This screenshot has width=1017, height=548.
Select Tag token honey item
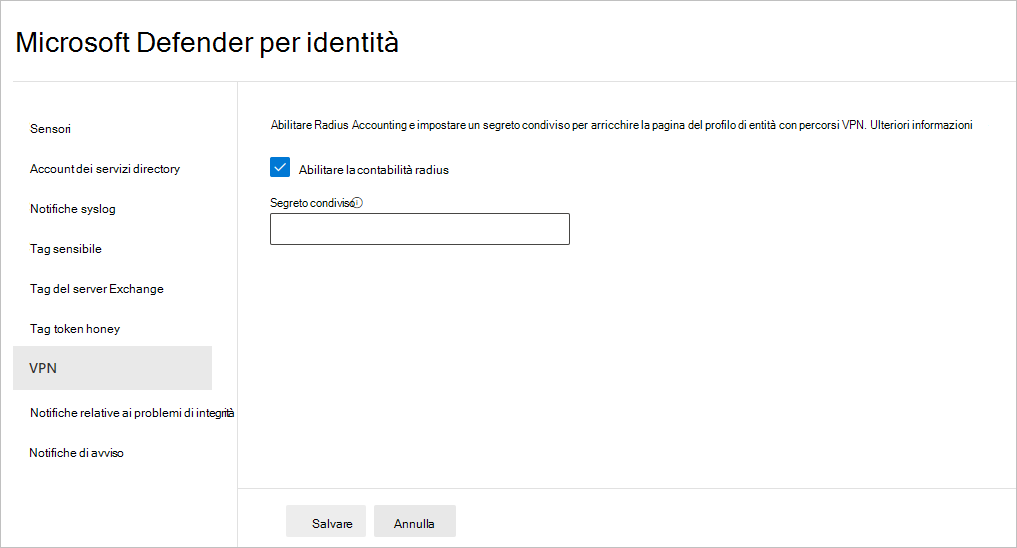pyautogui.click(x=75, y=329)
